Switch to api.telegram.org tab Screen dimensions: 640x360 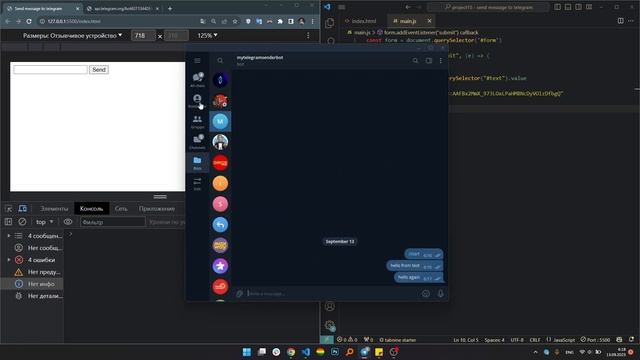pyautogui.click(x=122, y=8)
